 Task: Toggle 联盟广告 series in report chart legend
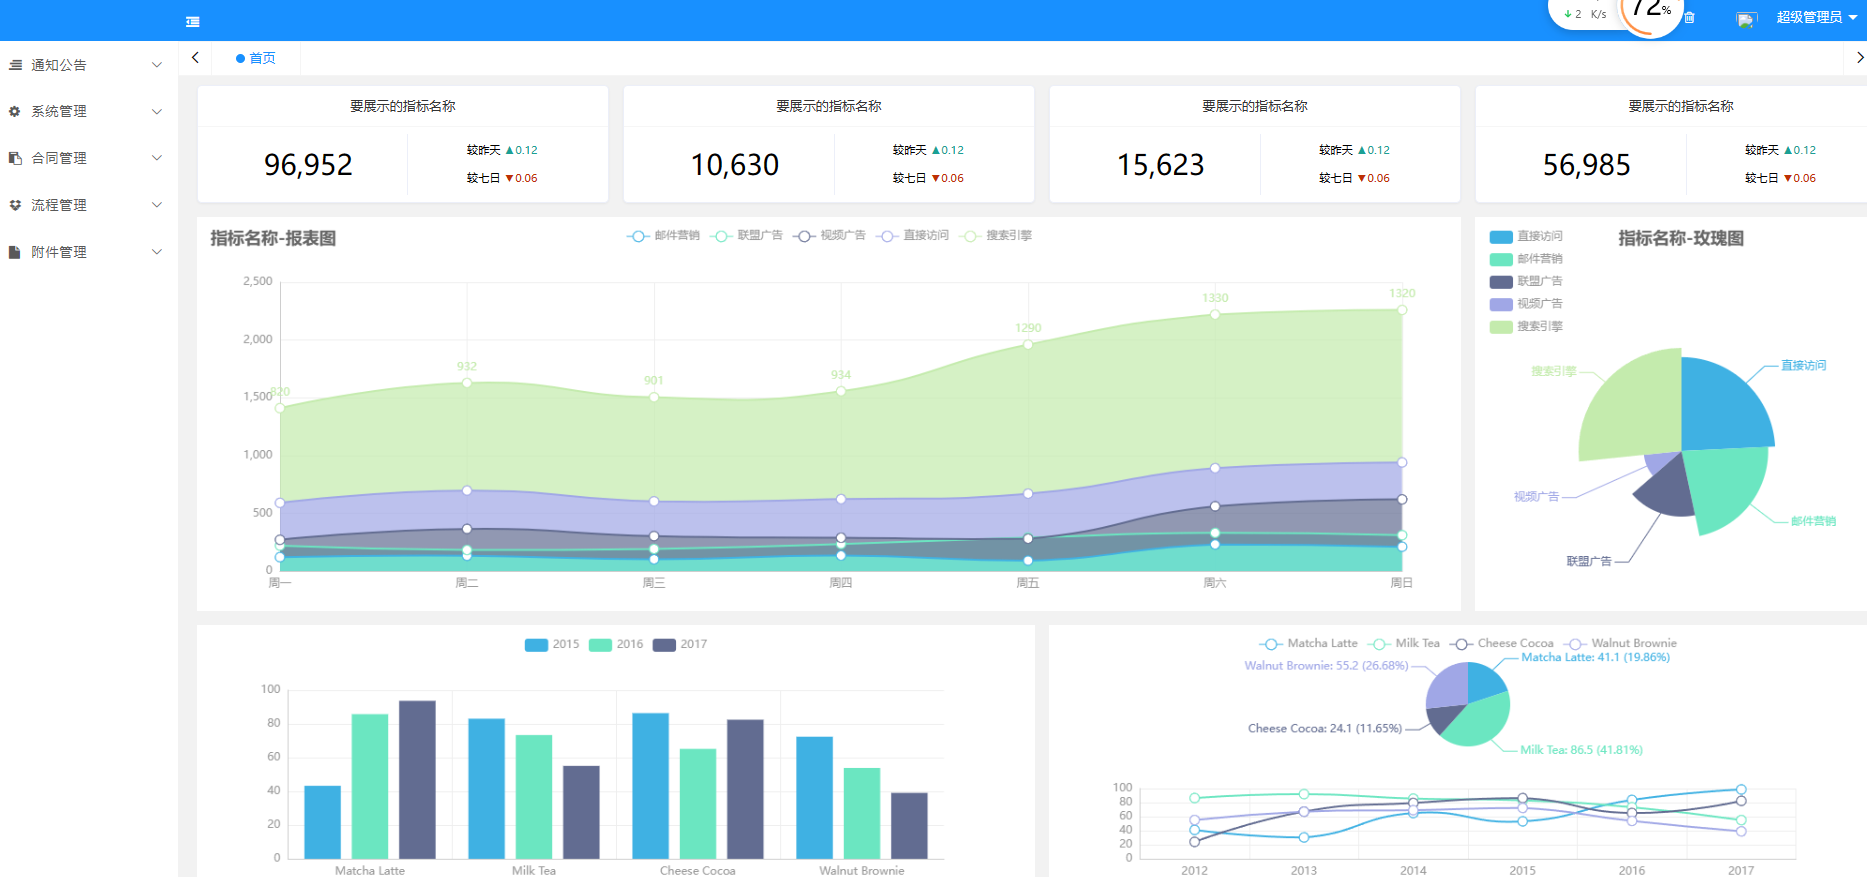(746, 236)
